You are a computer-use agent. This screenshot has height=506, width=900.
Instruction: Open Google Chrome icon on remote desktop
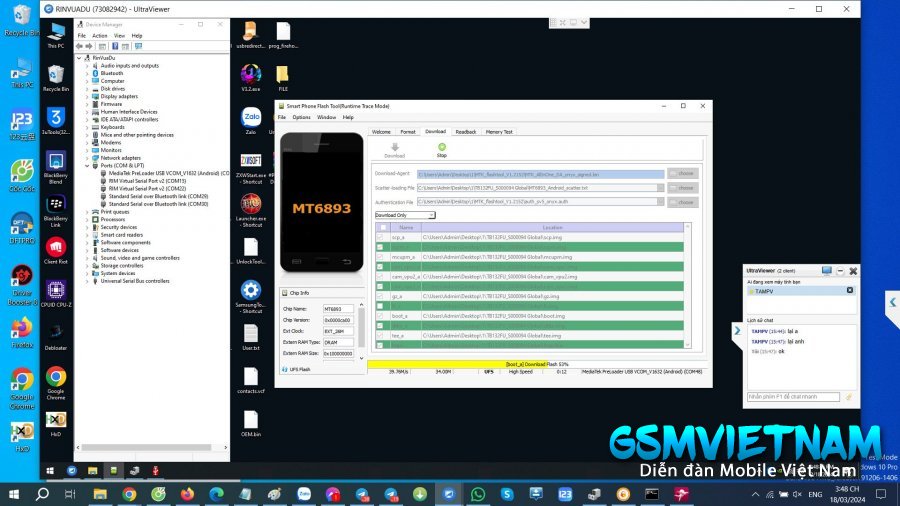point(56,383)
